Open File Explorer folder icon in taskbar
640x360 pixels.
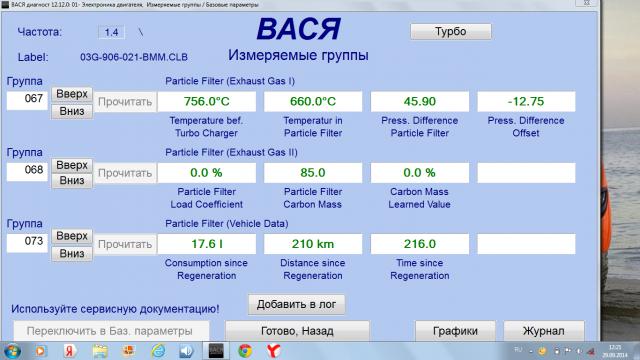pyautogui.click(x=100, y=351)
